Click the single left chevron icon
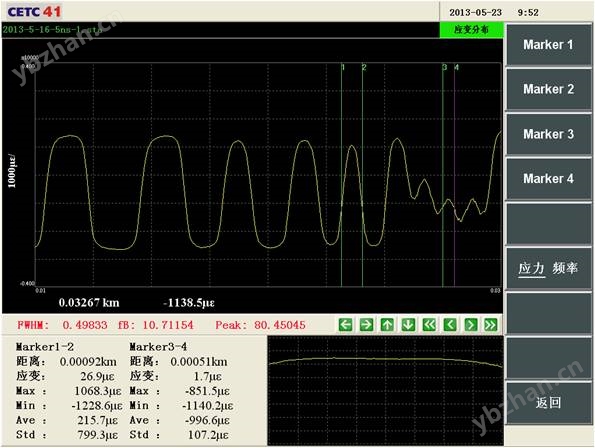 coord(450,325)
